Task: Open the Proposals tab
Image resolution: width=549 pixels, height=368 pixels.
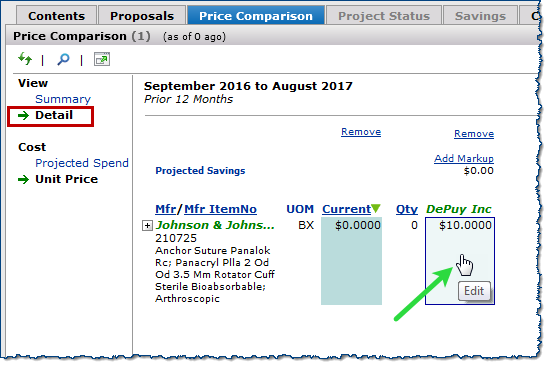Action: (142, 16)
